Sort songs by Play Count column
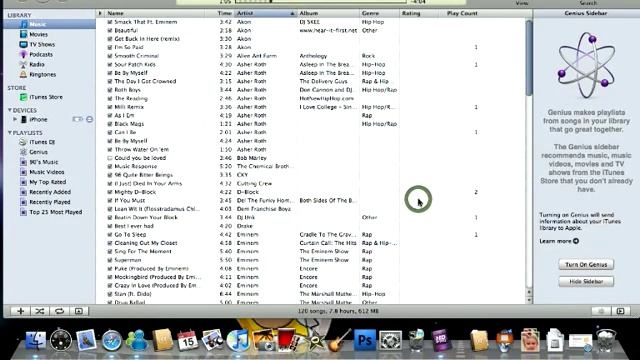This screenshot has width=640, height=360. click(x=462, y=13)
